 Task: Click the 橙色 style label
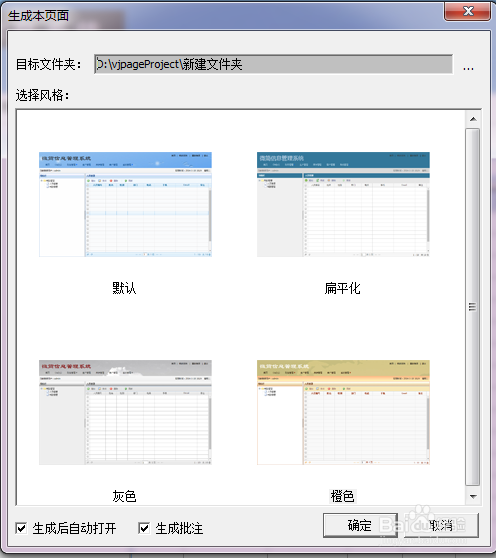tap(342, 496)
